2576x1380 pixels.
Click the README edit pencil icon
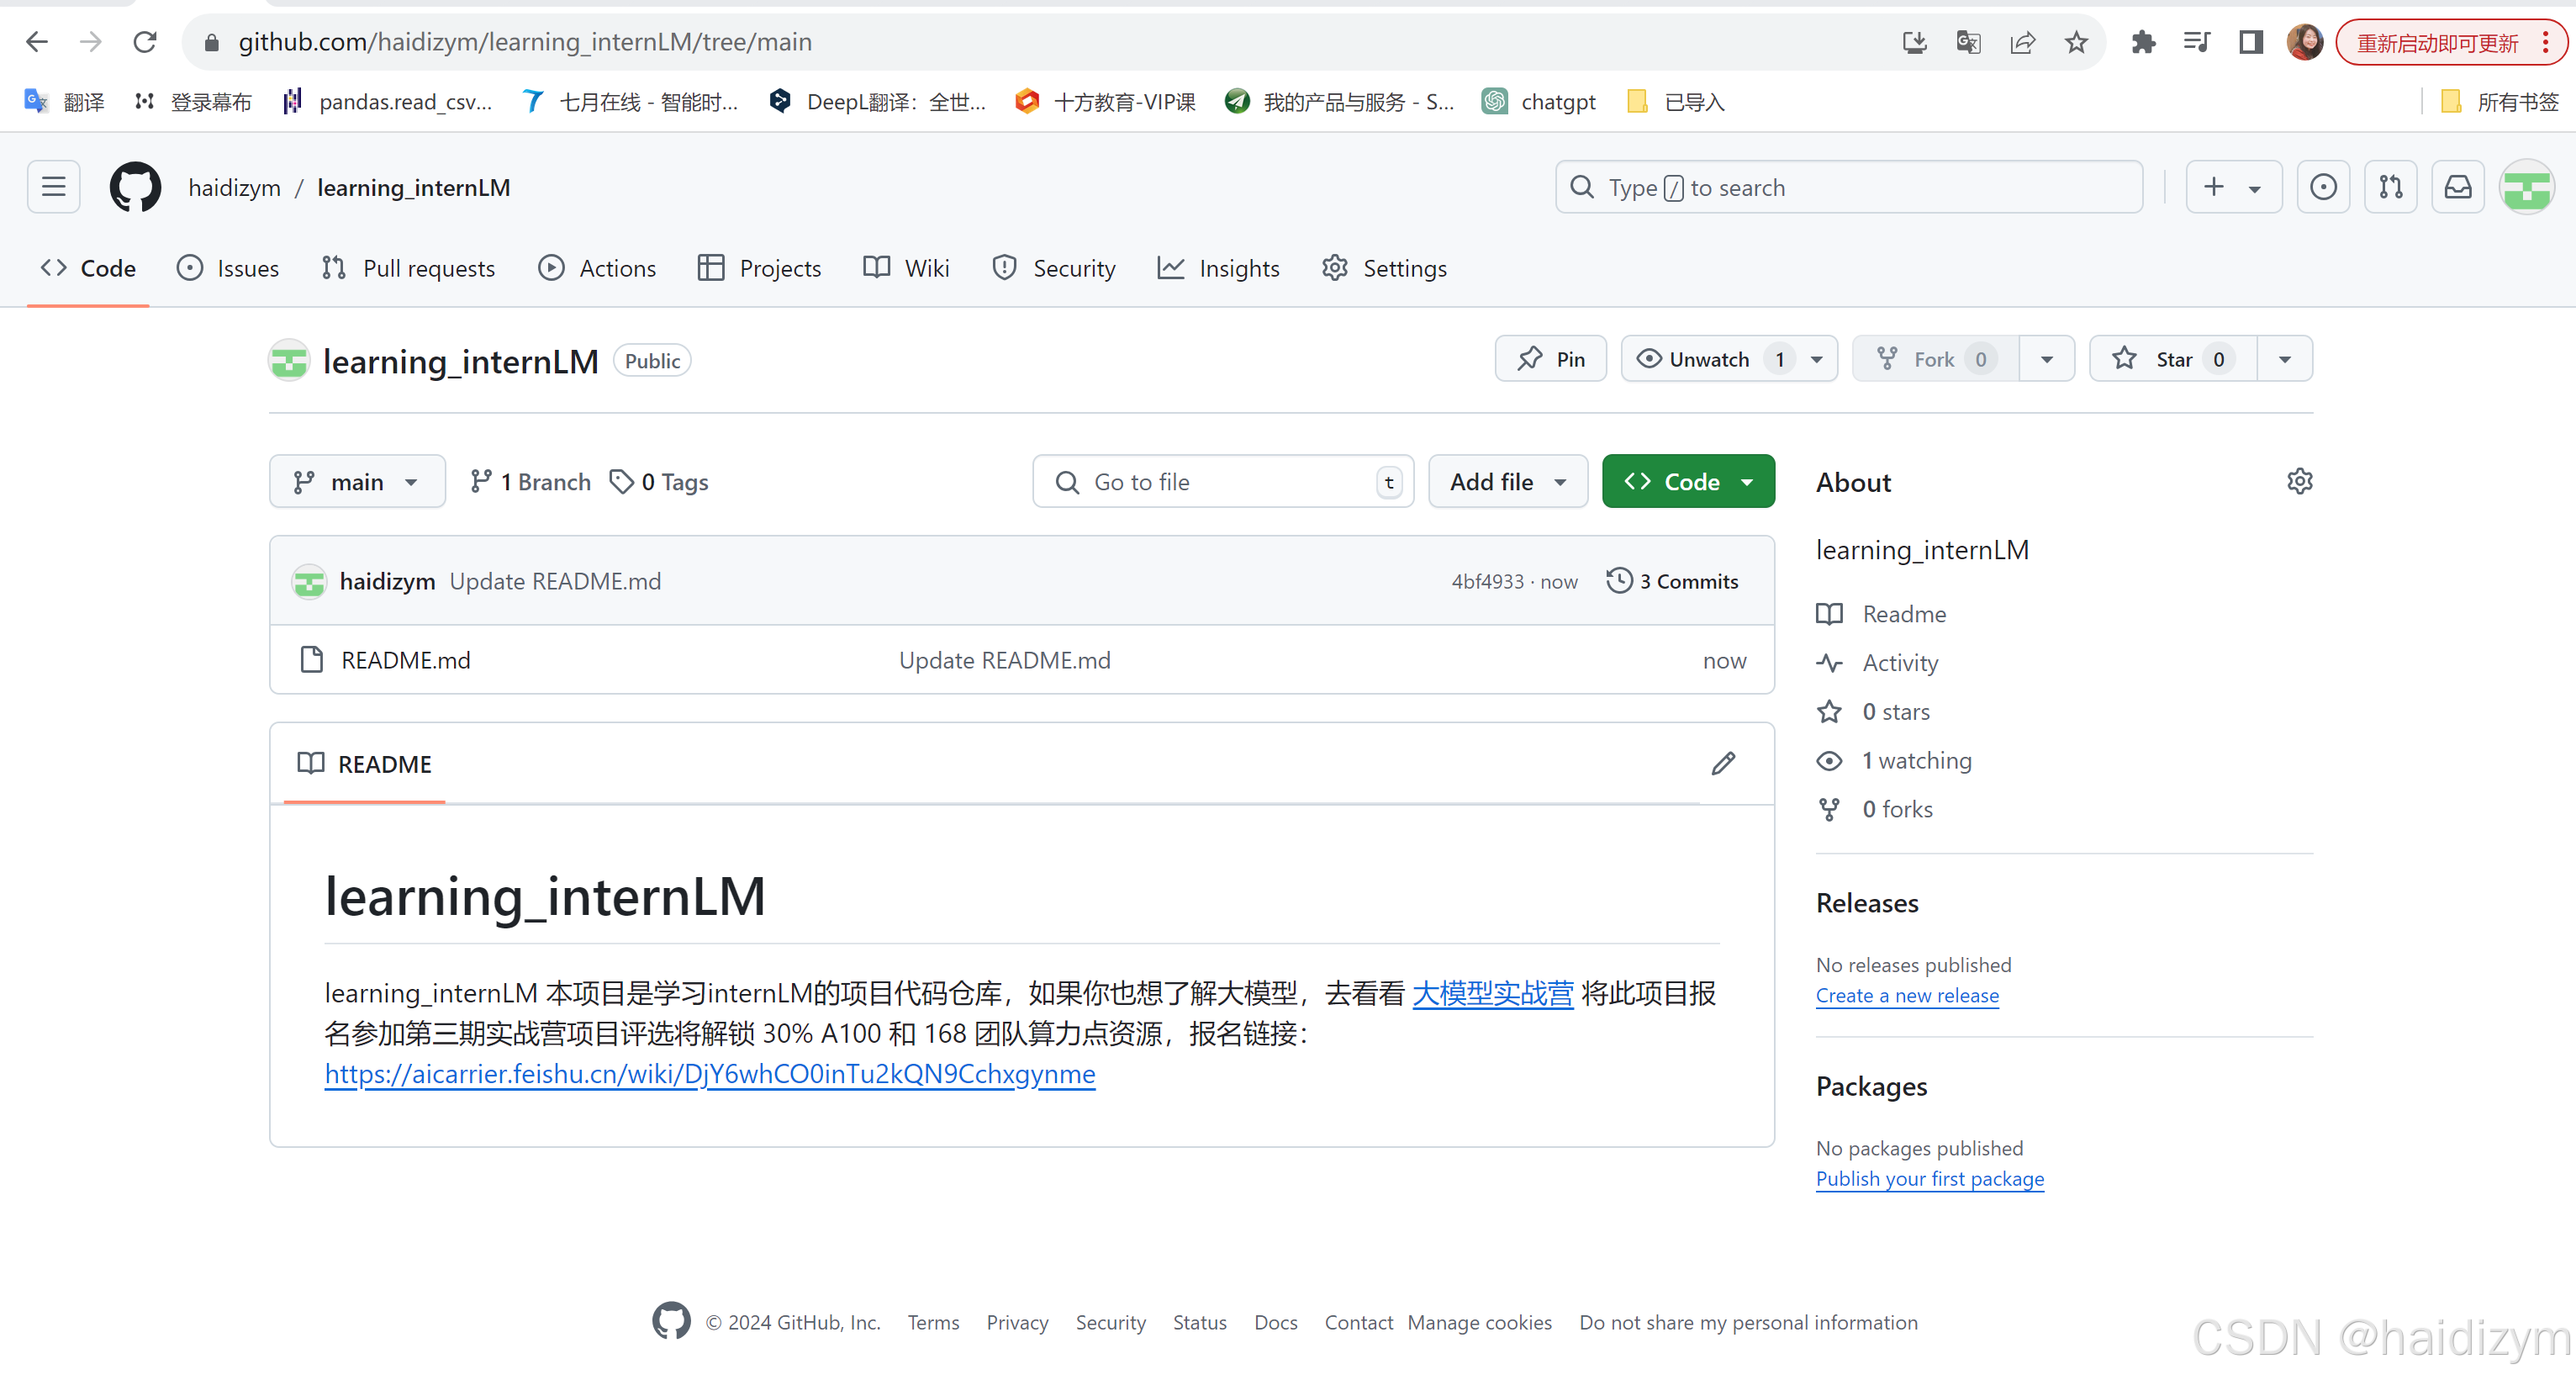pyautogui.click(x=1724, y=764)
